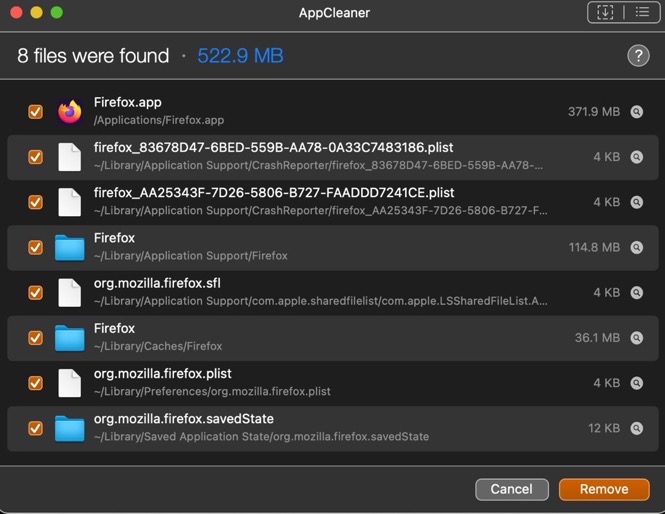Switch to drop-zone view icon in toolbar

(x=605, y=12)
